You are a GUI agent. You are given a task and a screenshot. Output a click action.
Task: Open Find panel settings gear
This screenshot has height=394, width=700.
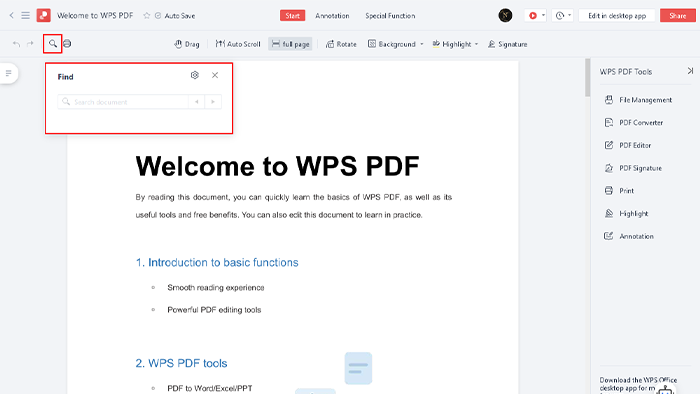tap(195, 75)
